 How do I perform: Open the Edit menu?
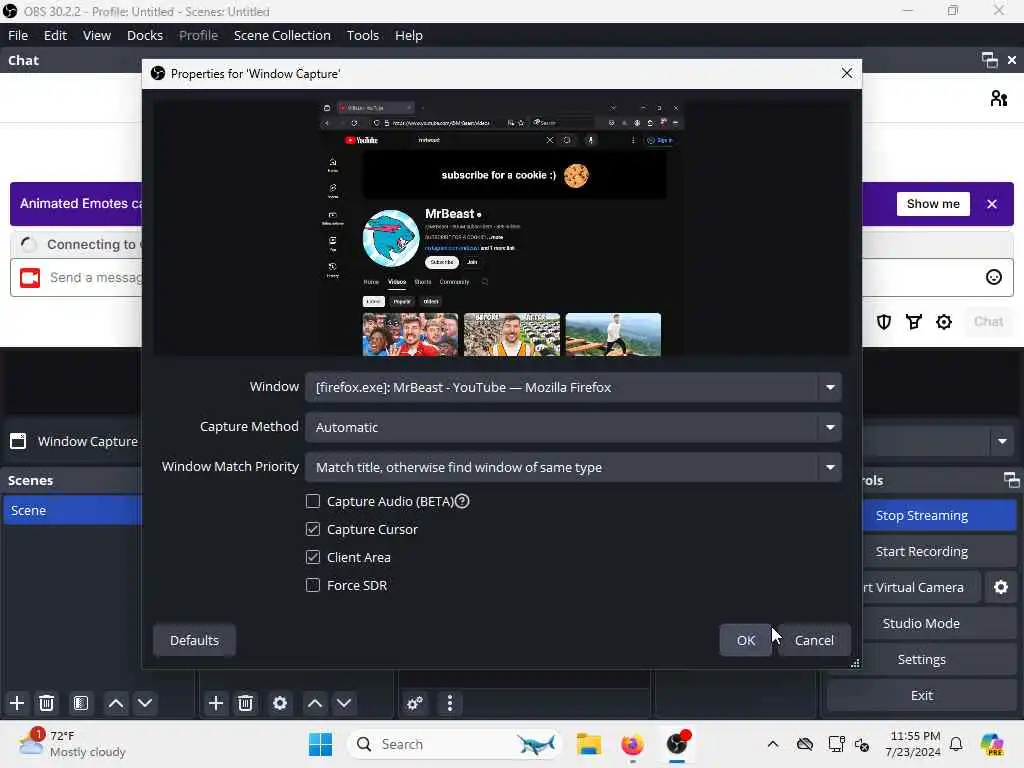55,35
